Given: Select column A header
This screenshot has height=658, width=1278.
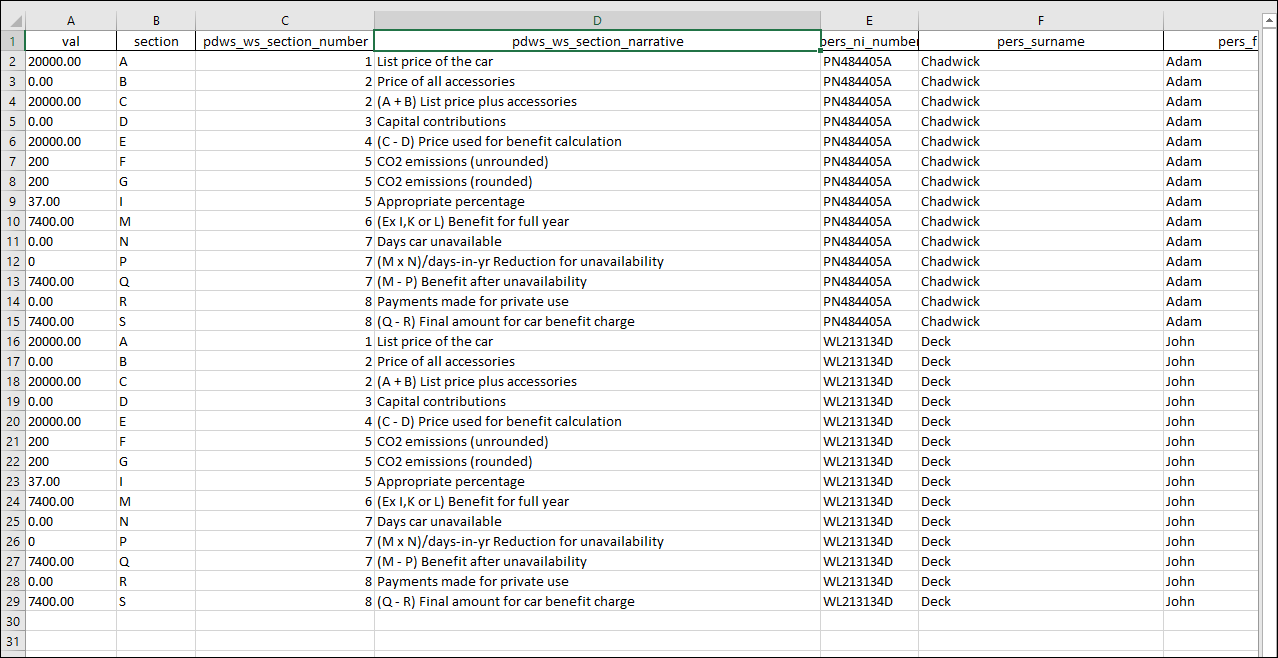Looking at the screenshot, I should pyautogui.click(x=71, y=20).
